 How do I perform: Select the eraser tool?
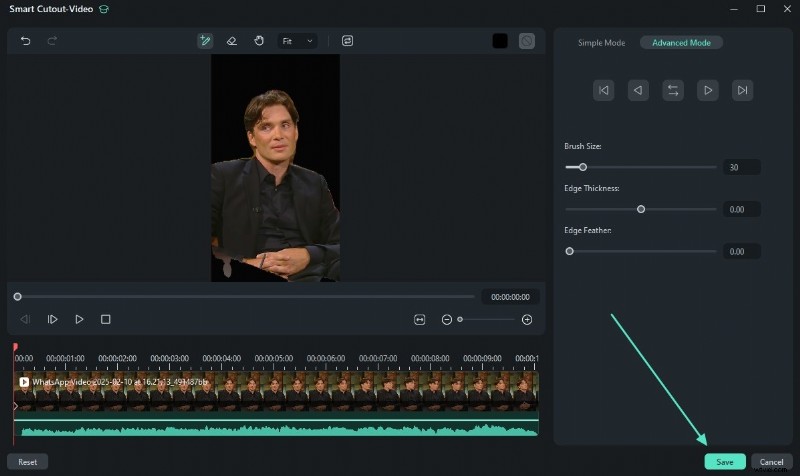coord(231,41)
